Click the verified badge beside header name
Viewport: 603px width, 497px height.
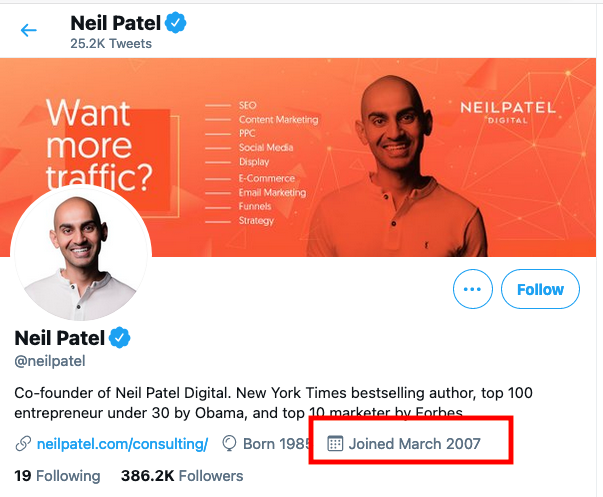click(176, 23)
